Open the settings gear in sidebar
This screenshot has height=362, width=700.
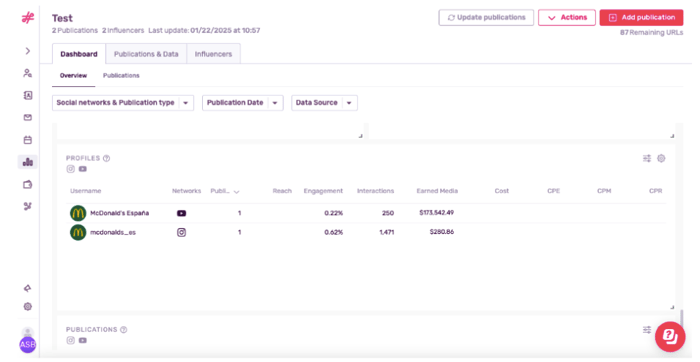coord(28,307)
